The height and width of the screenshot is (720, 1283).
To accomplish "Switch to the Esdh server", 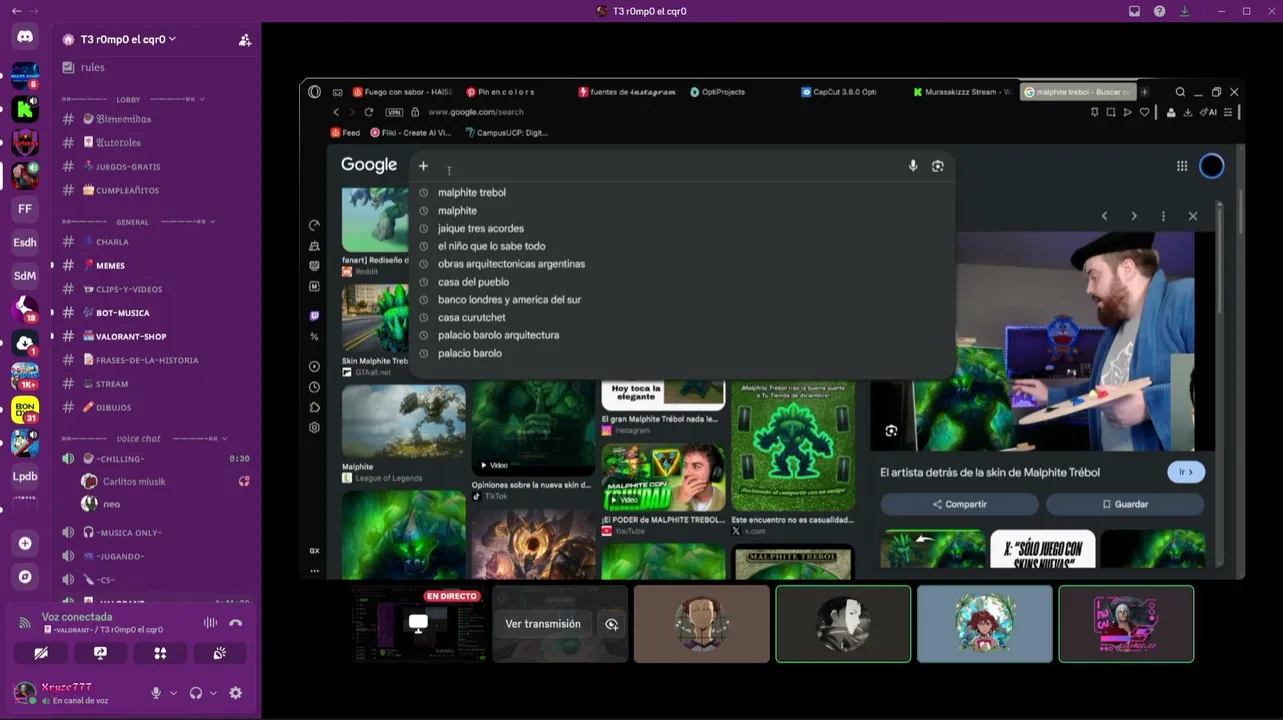I will [25, 243].
